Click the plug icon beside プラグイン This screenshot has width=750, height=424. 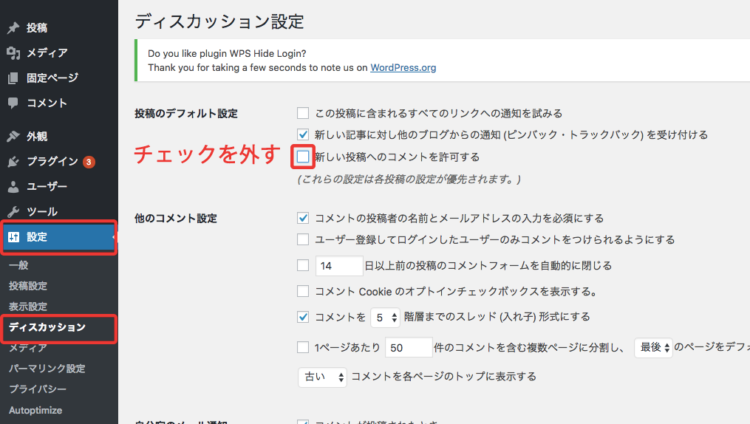[13, 161]
